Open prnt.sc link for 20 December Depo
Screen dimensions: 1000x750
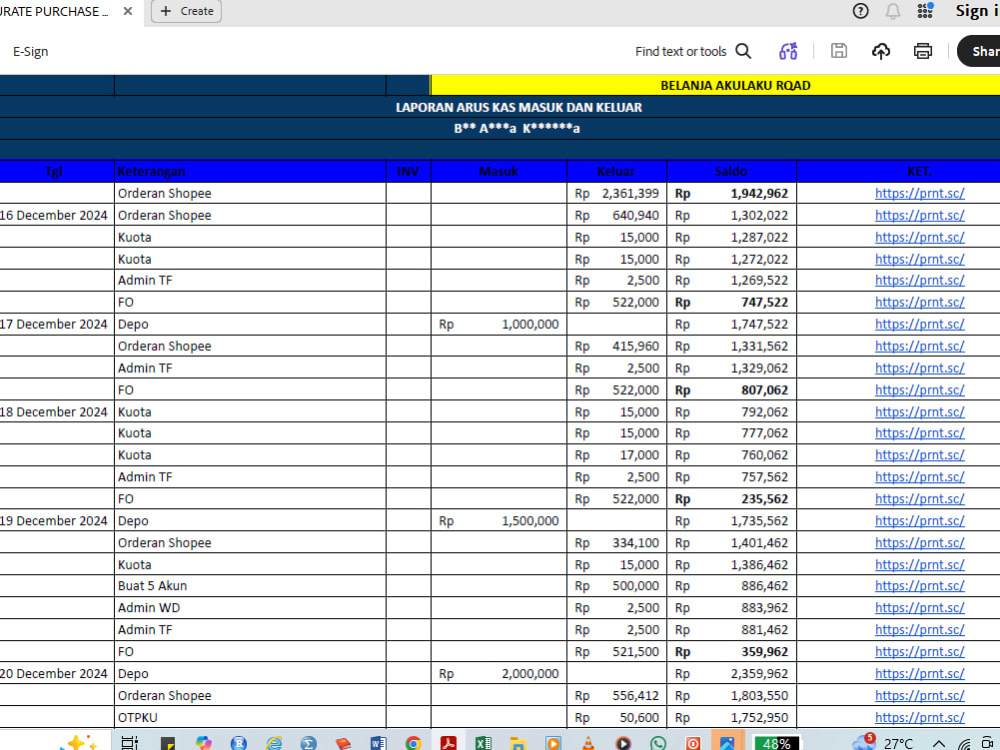pyautogui.click(x=919, y=673)
